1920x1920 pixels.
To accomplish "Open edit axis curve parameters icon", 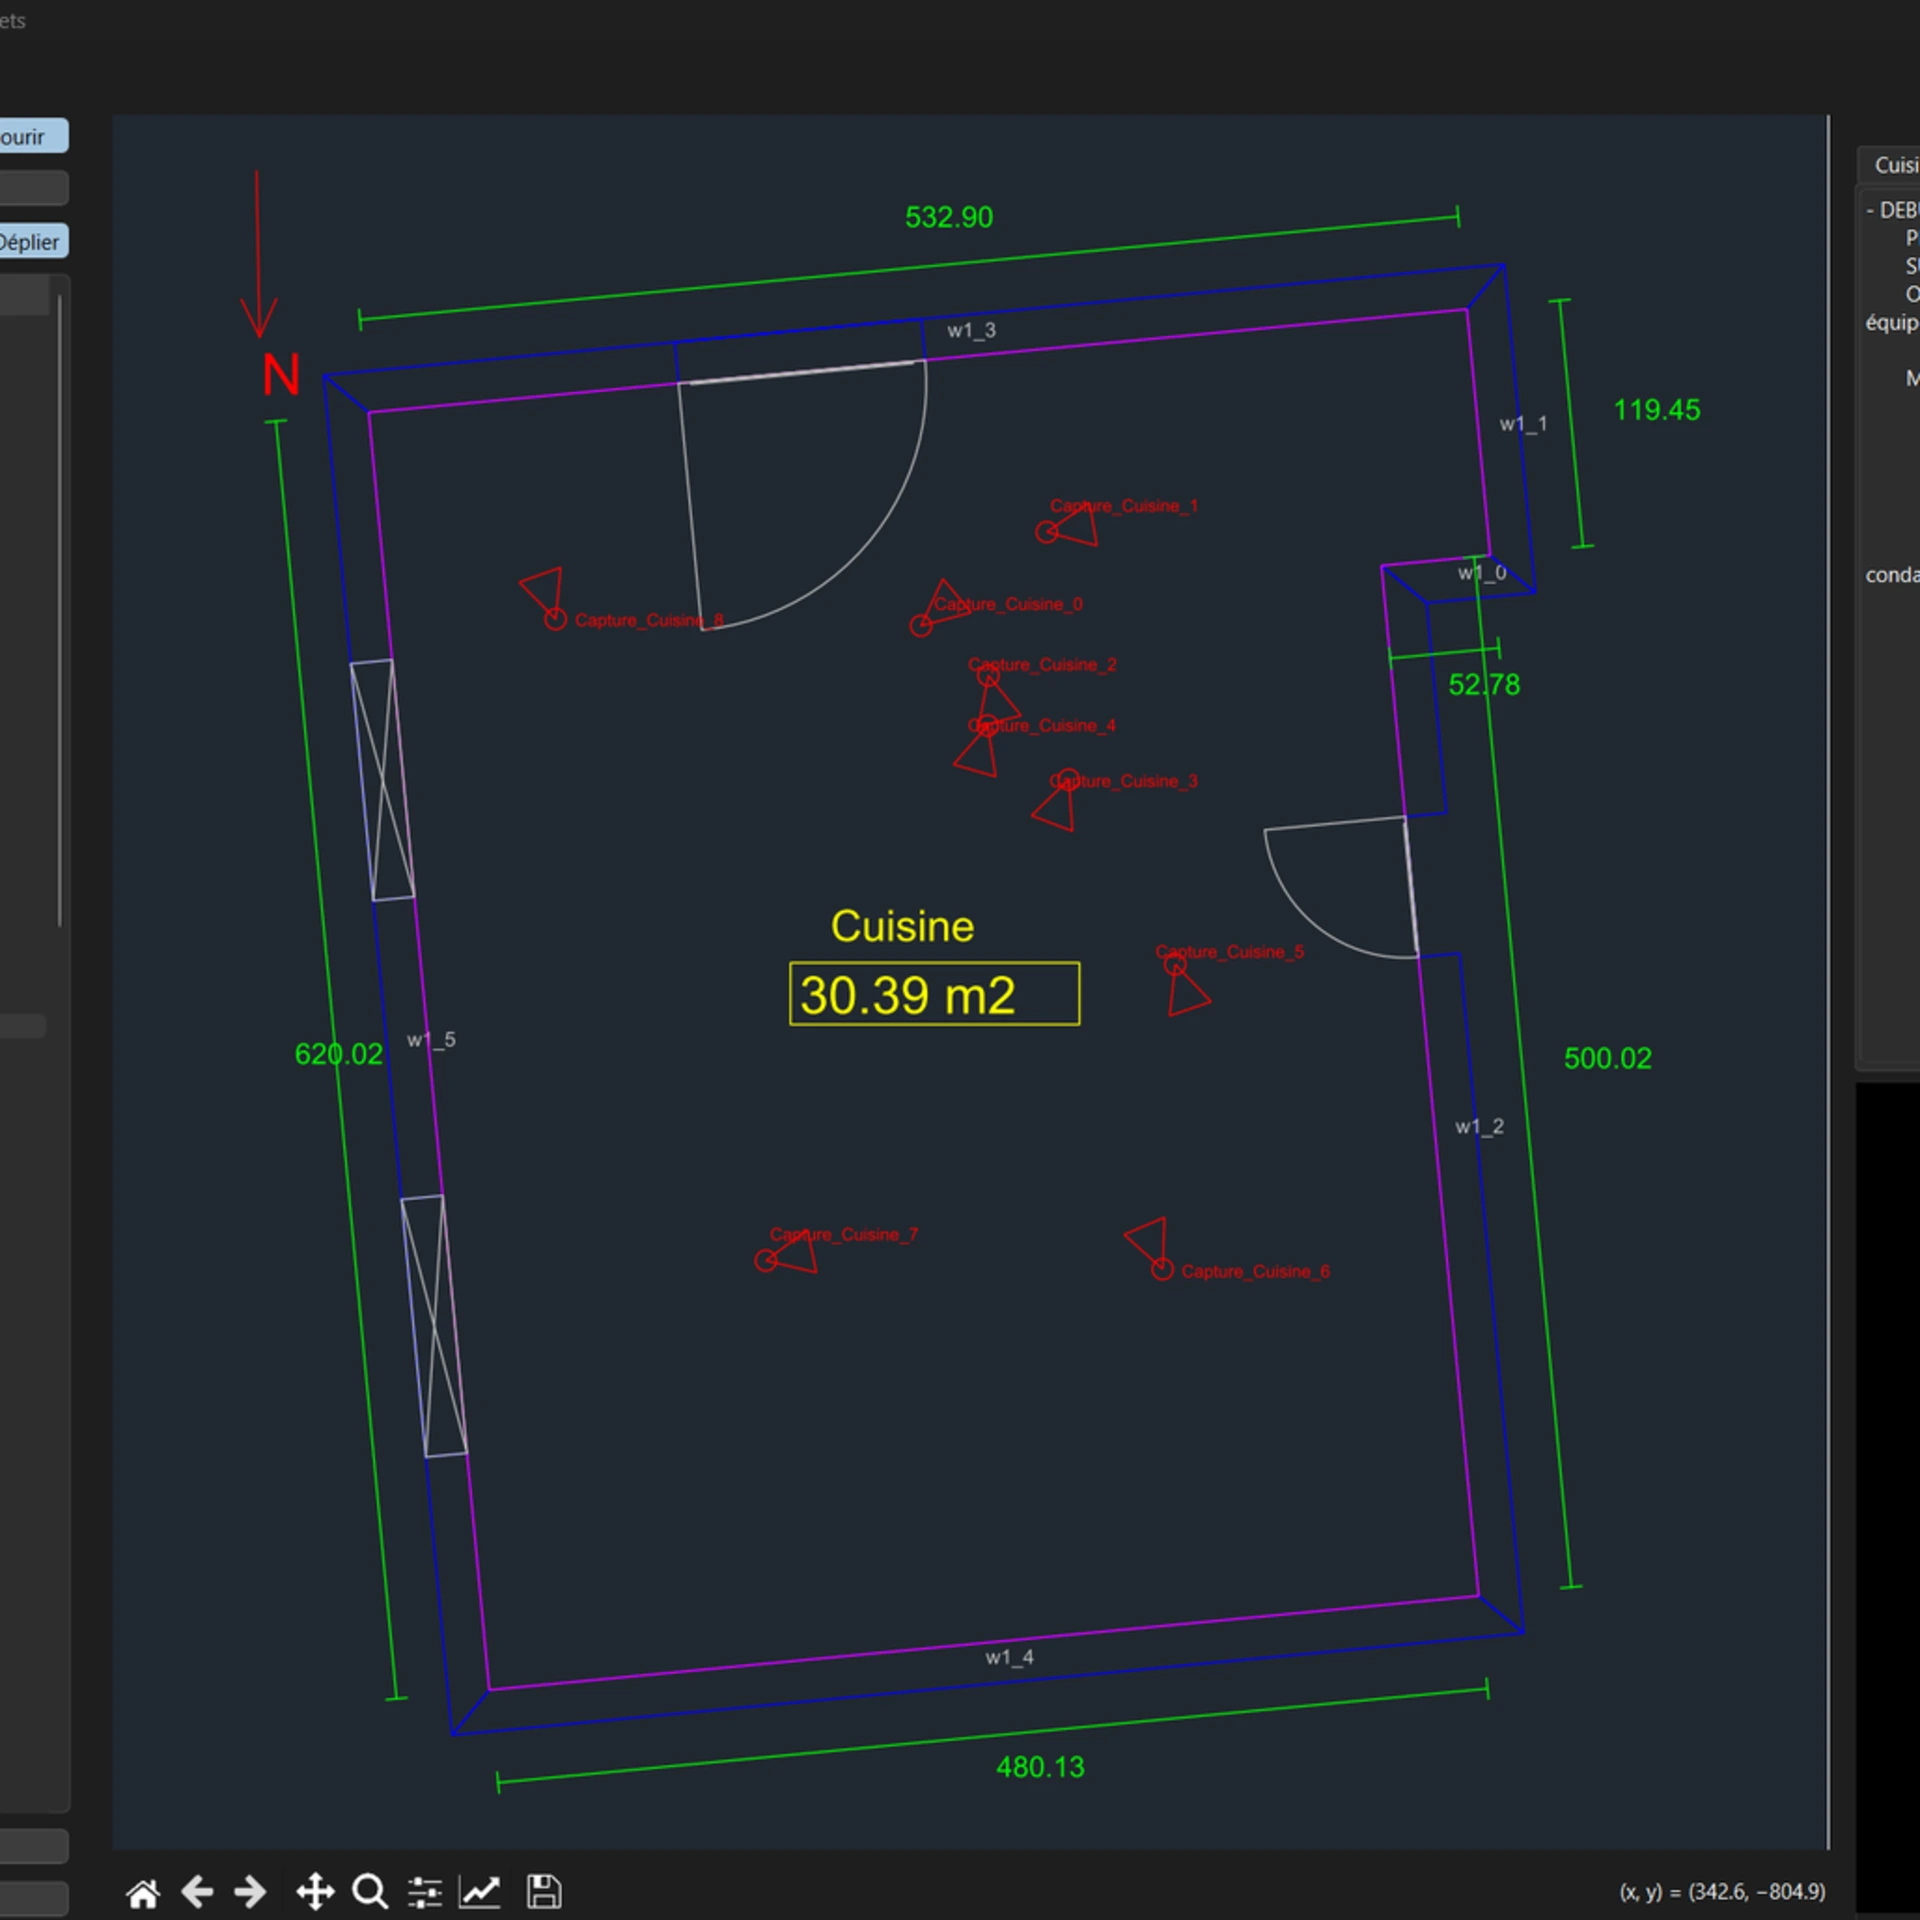I will click(480, 1892).
